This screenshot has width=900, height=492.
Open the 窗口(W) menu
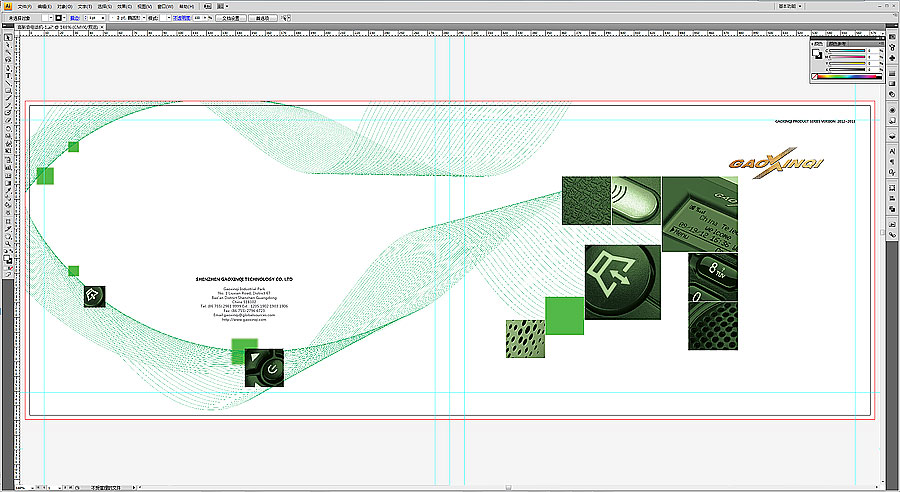click(x=164, y=6)
